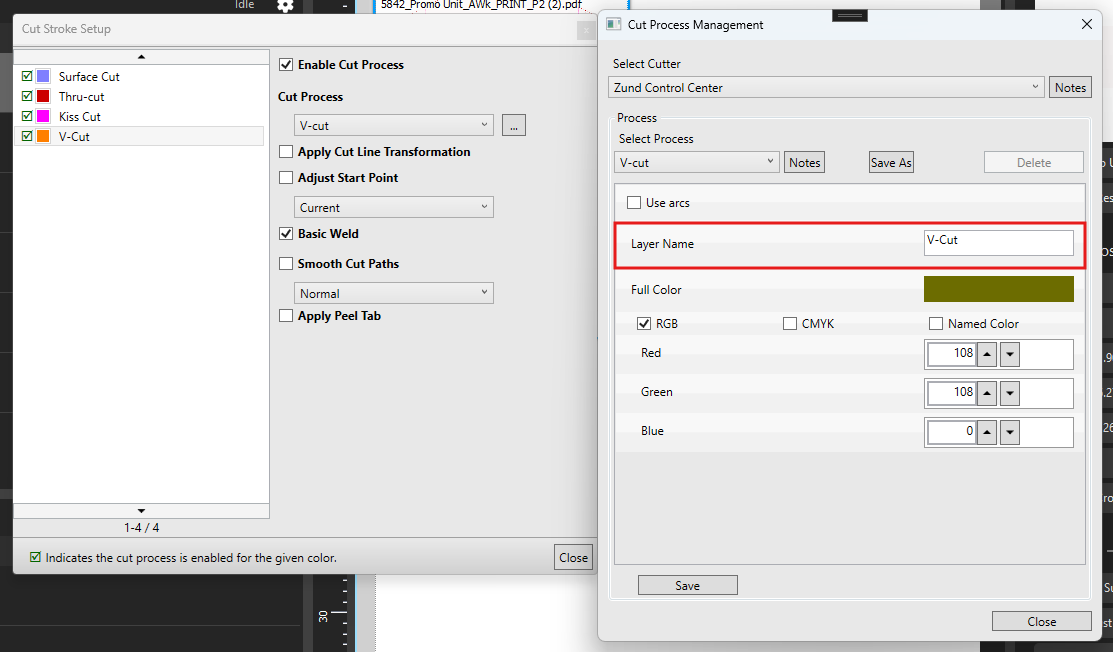Enable Smooth Cut Paths
This screenshot has height=652, width=1113.
click(x=286, y=263)
